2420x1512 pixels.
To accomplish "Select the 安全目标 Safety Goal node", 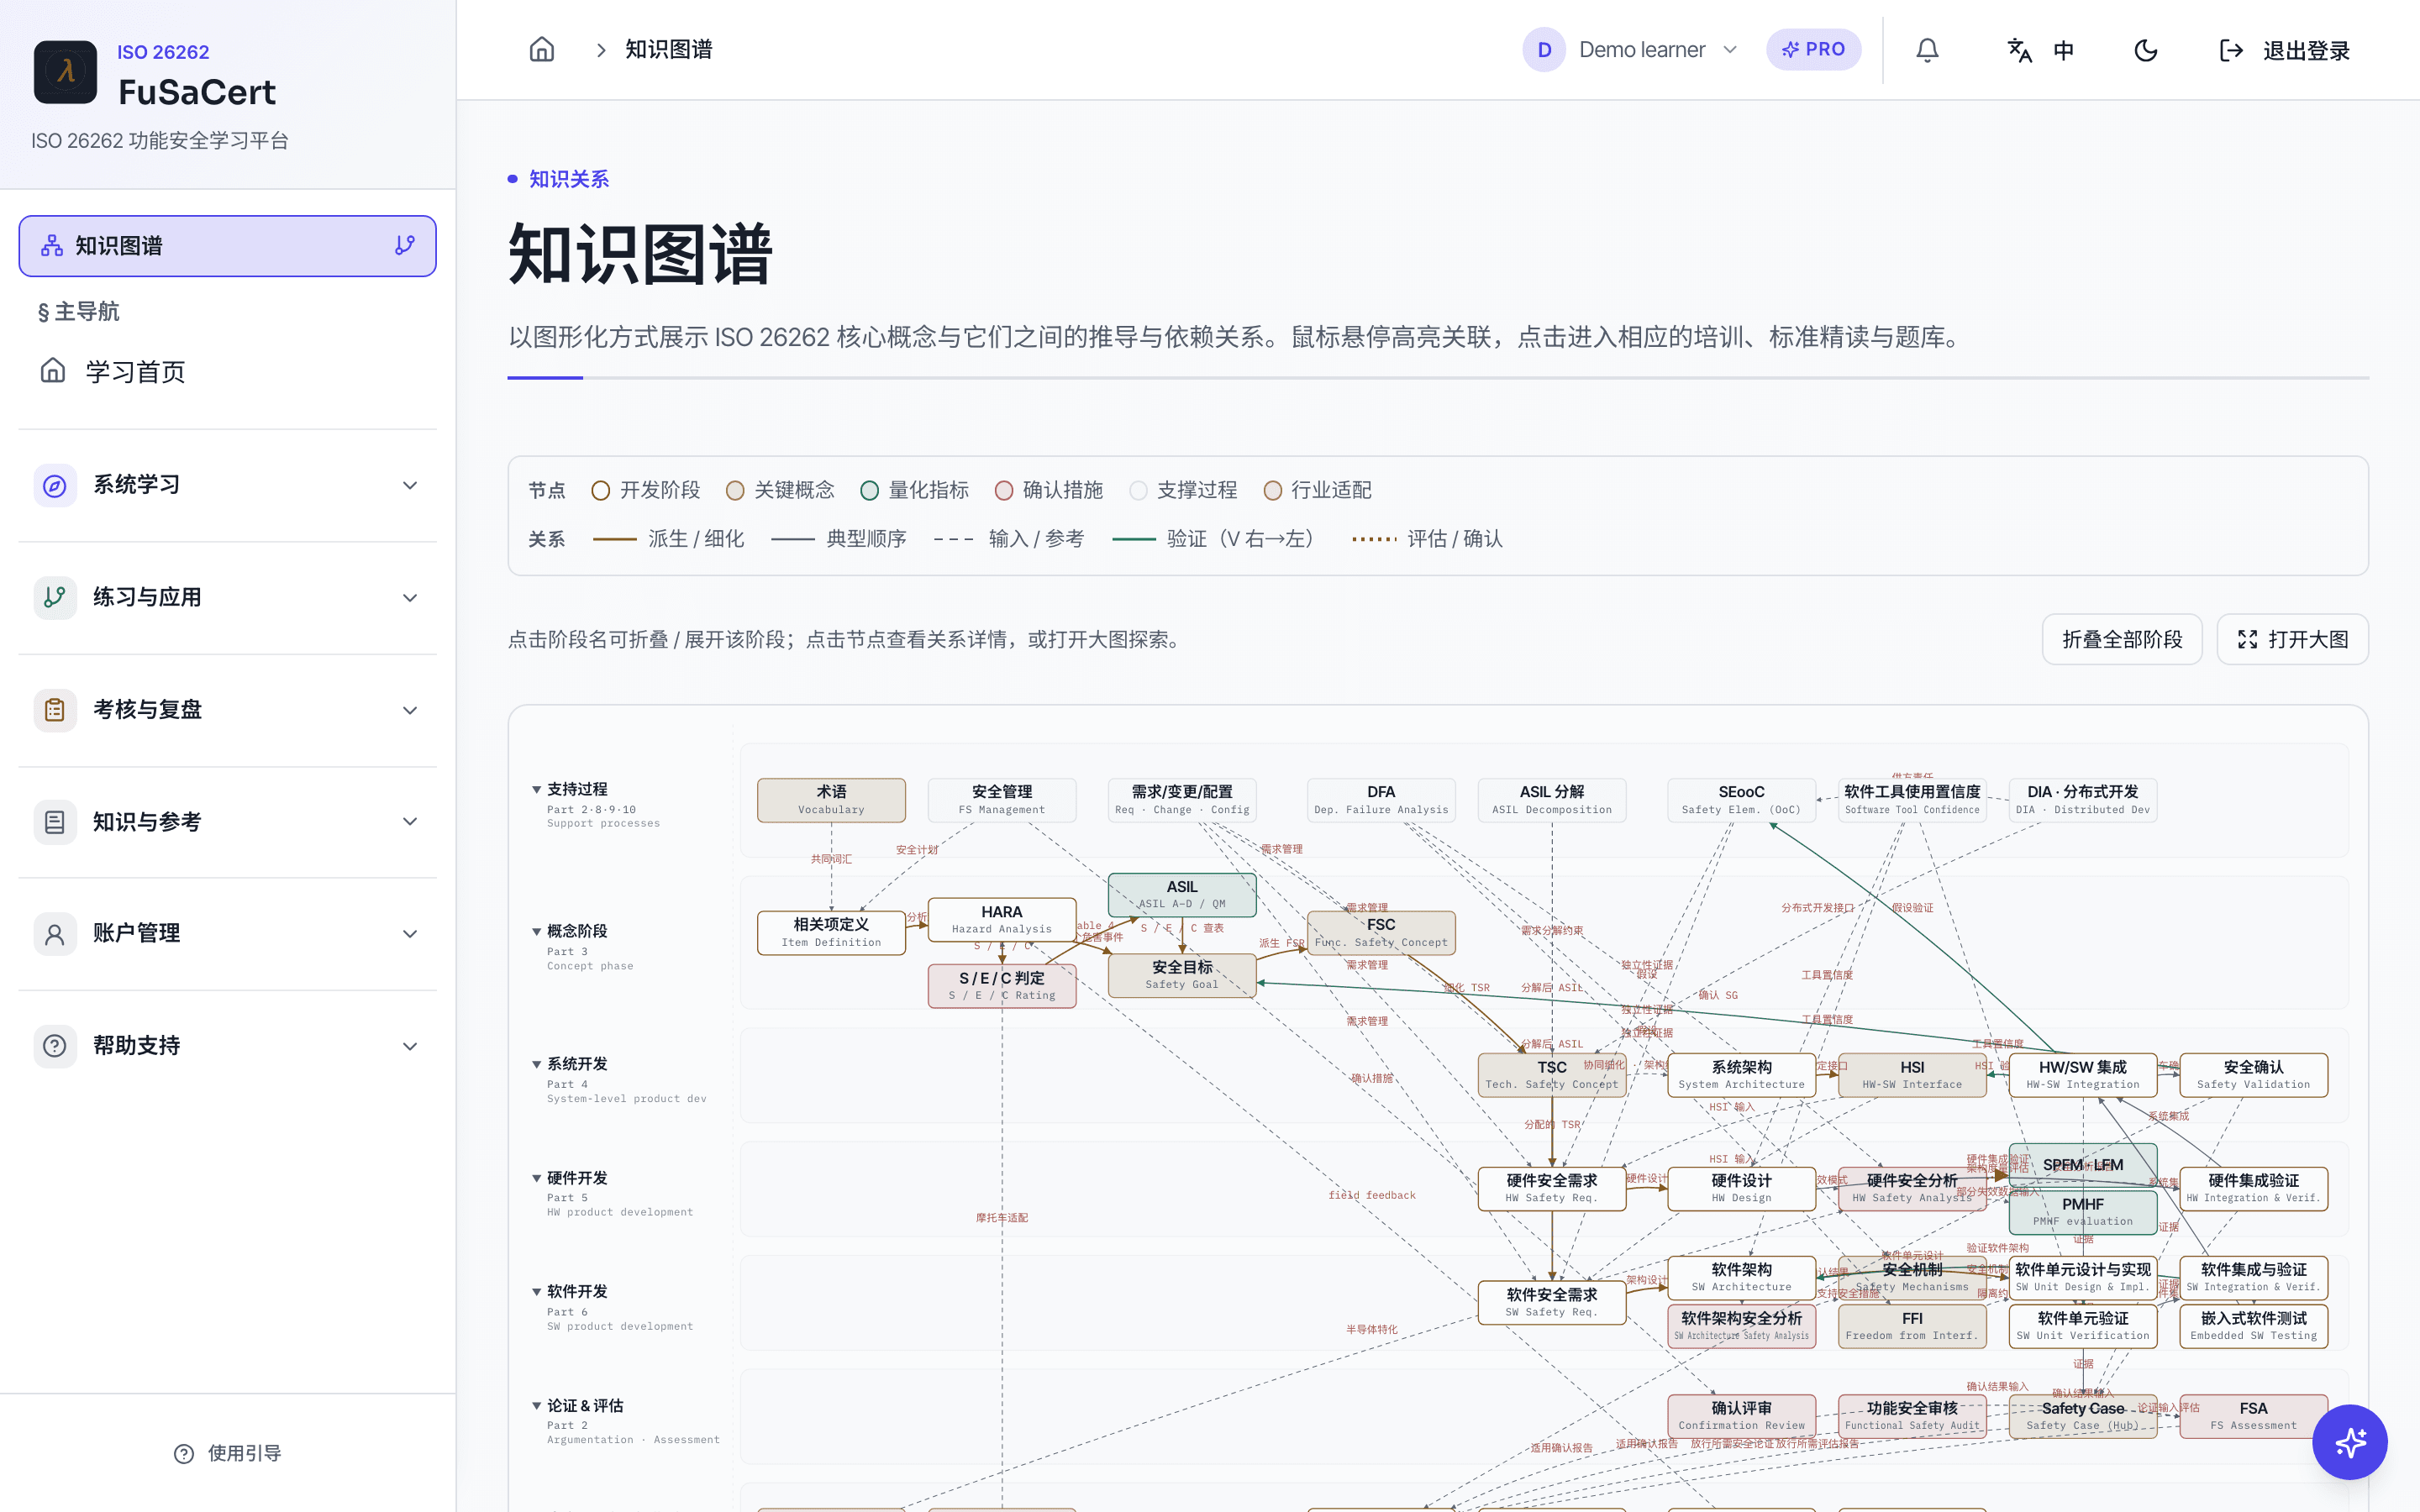I will (x=1182, y=975).
